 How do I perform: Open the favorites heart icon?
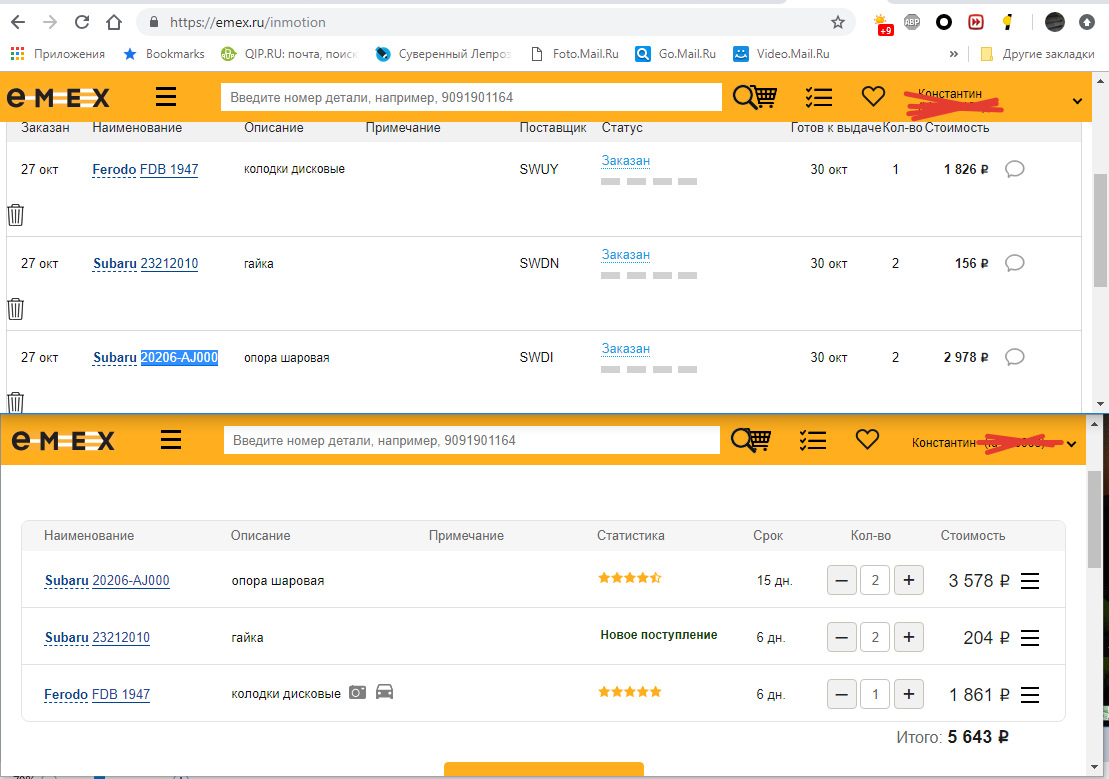tap(872, 96)
